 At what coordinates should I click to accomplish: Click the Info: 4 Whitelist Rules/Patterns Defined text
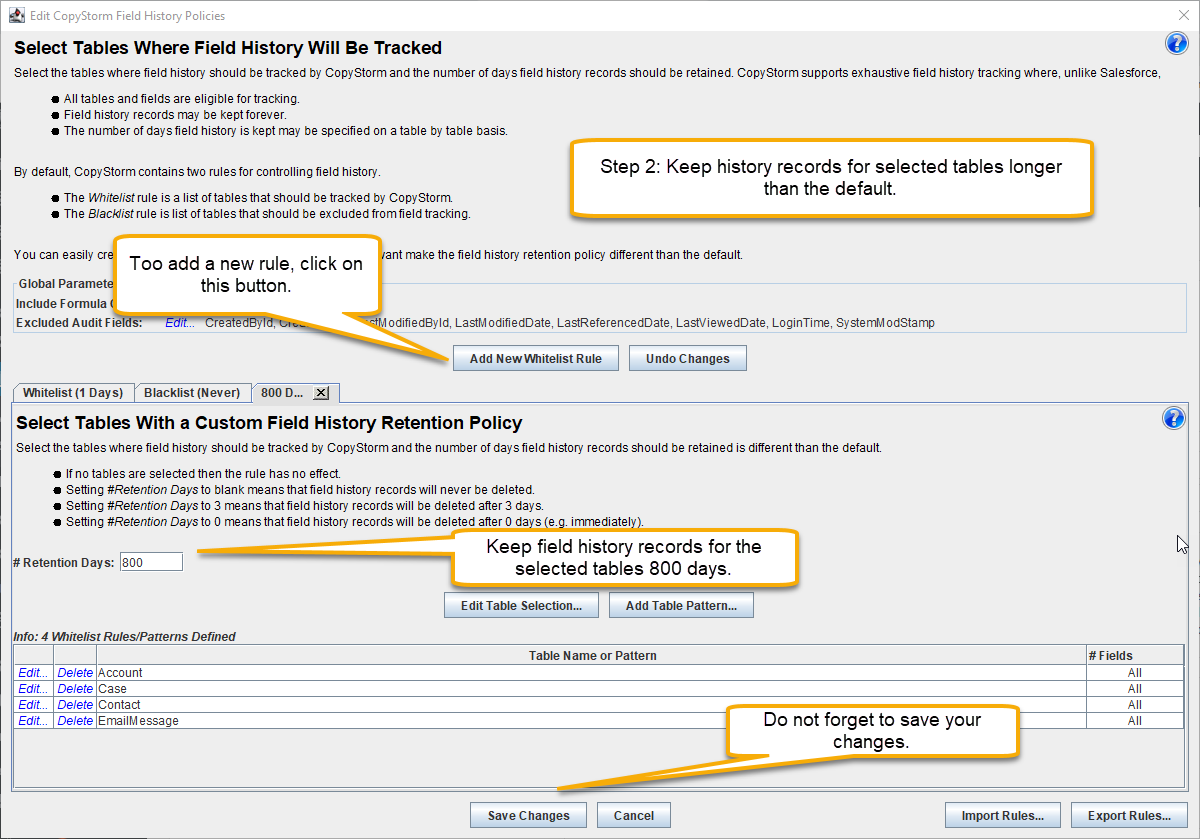(124, 636)
